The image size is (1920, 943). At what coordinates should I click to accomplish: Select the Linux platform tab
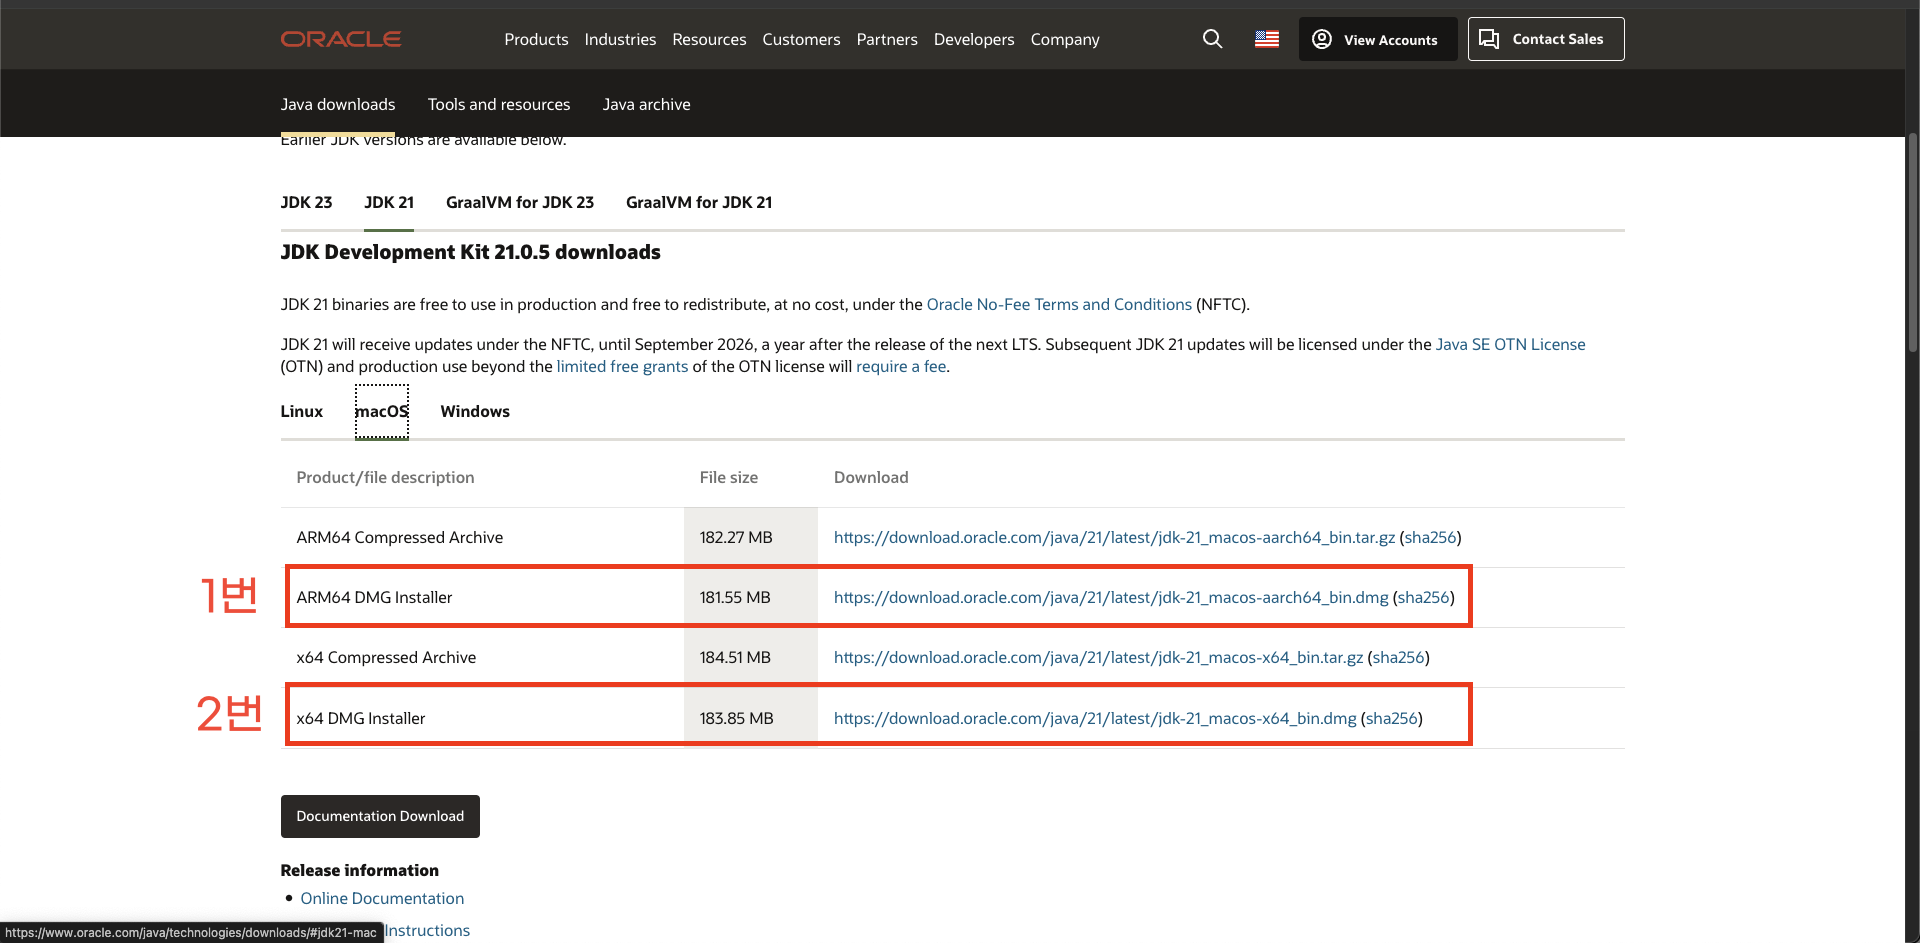click(x=302, y=411)
